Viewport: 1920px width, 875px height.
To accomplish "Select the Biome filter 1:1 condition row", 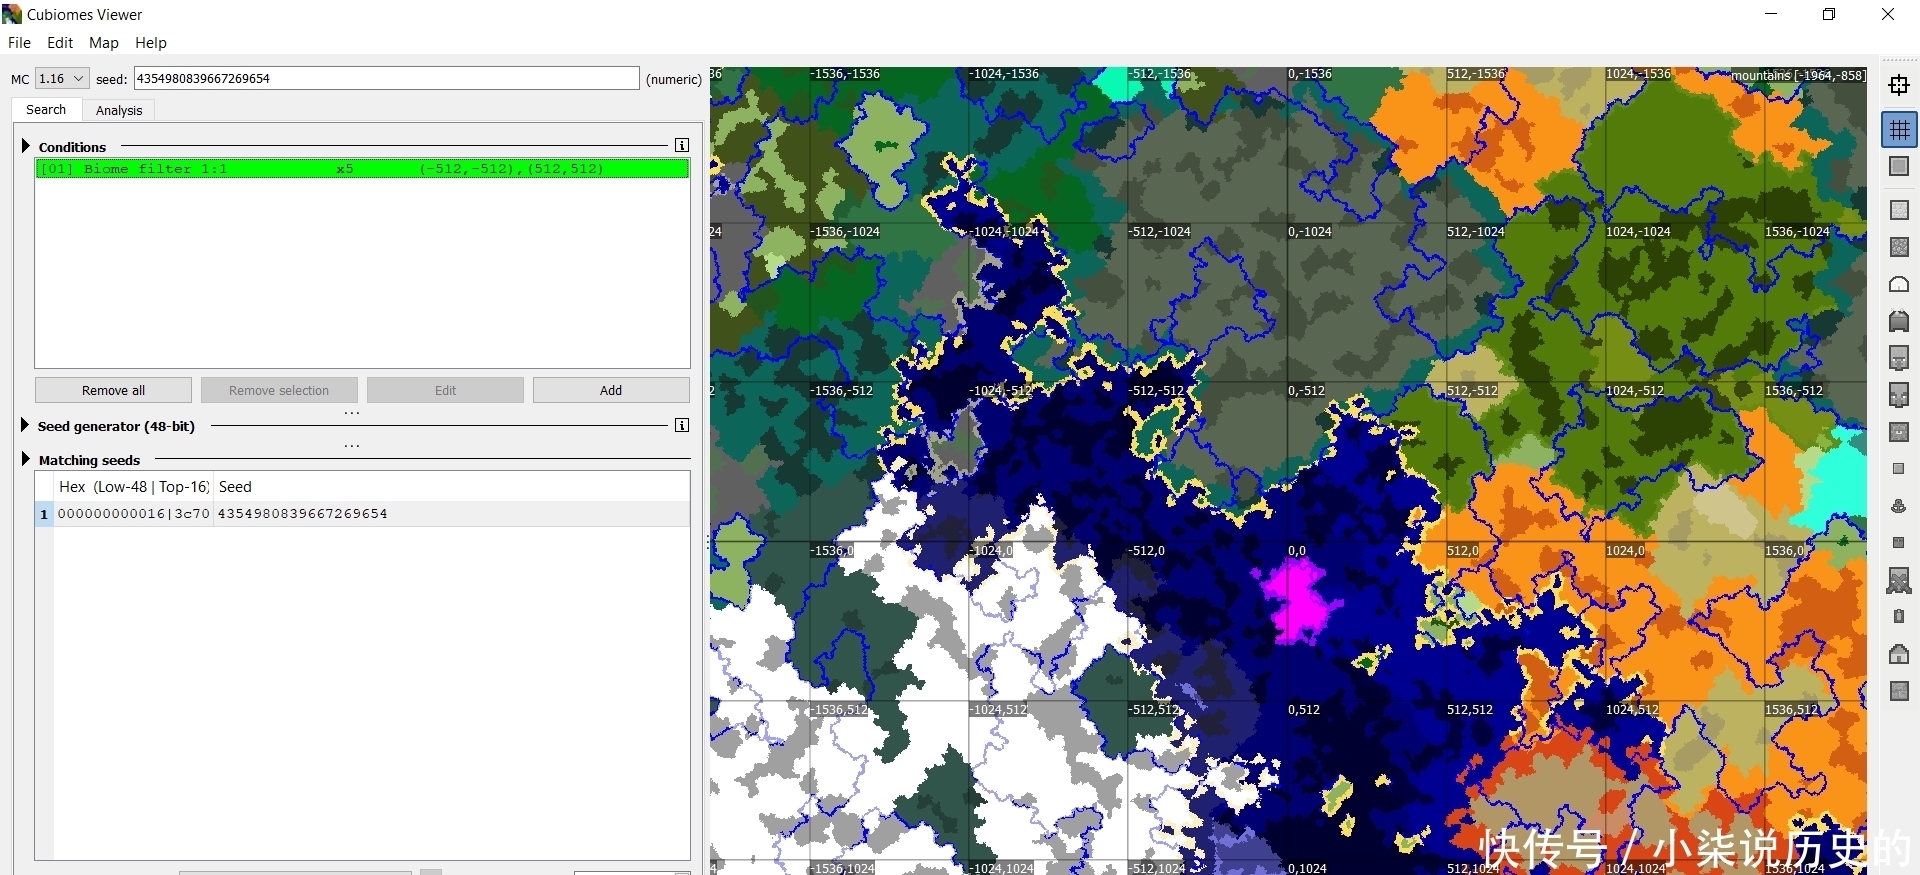I will (362, 169).
